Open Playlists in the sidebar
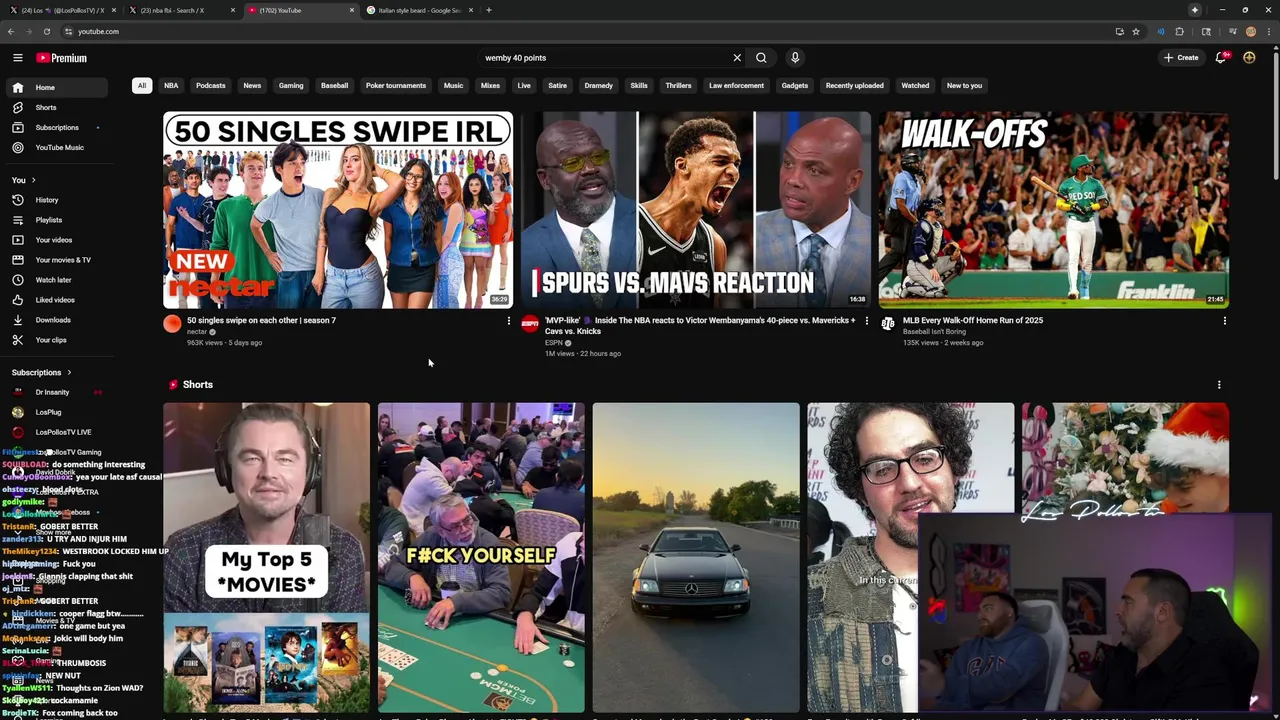The image size is (1280, 720). pyautogui.click(x=55, y=220)
